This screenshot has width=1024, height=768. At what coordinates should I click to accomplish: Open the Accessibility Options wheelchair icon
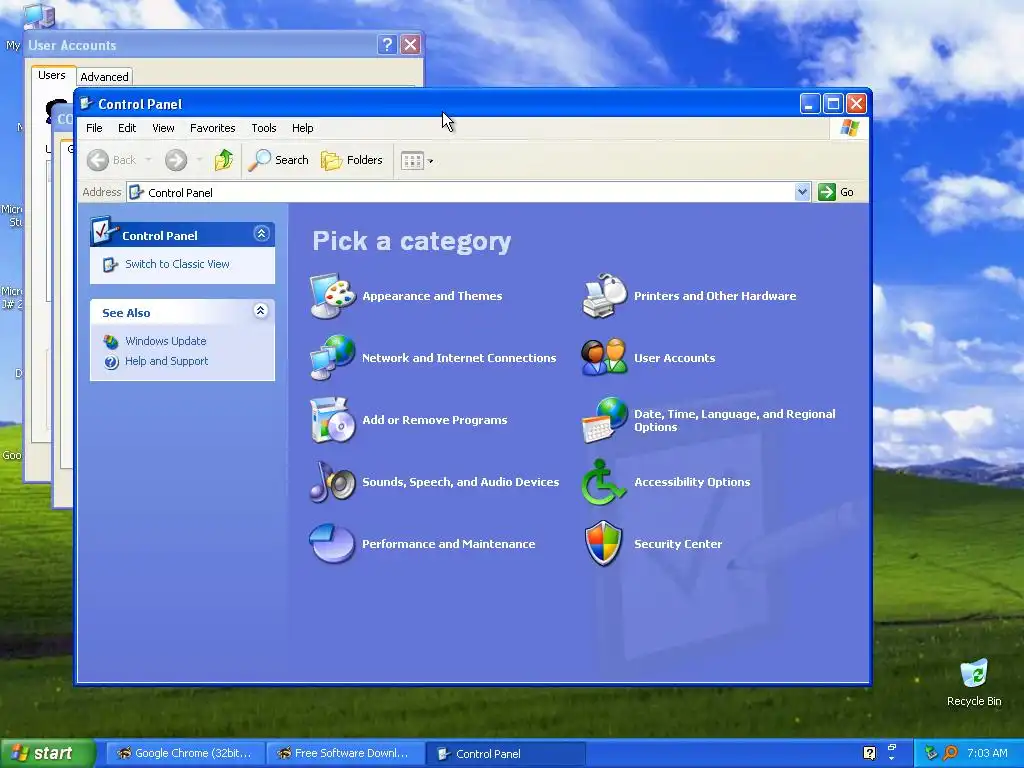[x=604, y=481]
